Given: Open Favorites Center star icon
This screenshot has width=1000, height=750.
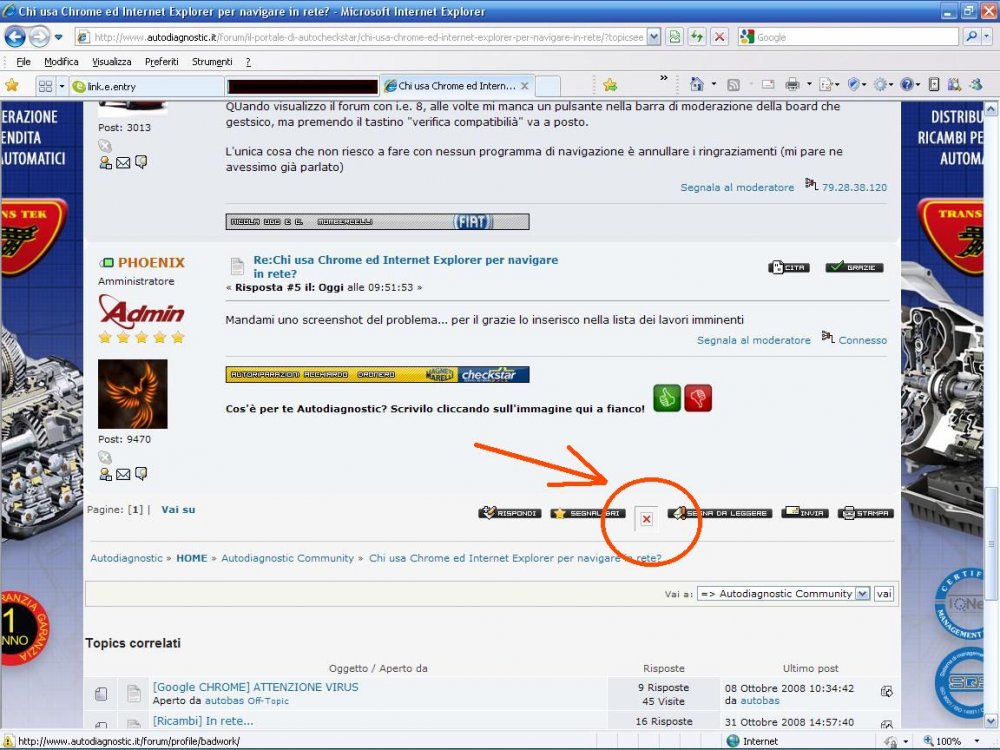Looking at the screenshot, I should coord(12,85).
